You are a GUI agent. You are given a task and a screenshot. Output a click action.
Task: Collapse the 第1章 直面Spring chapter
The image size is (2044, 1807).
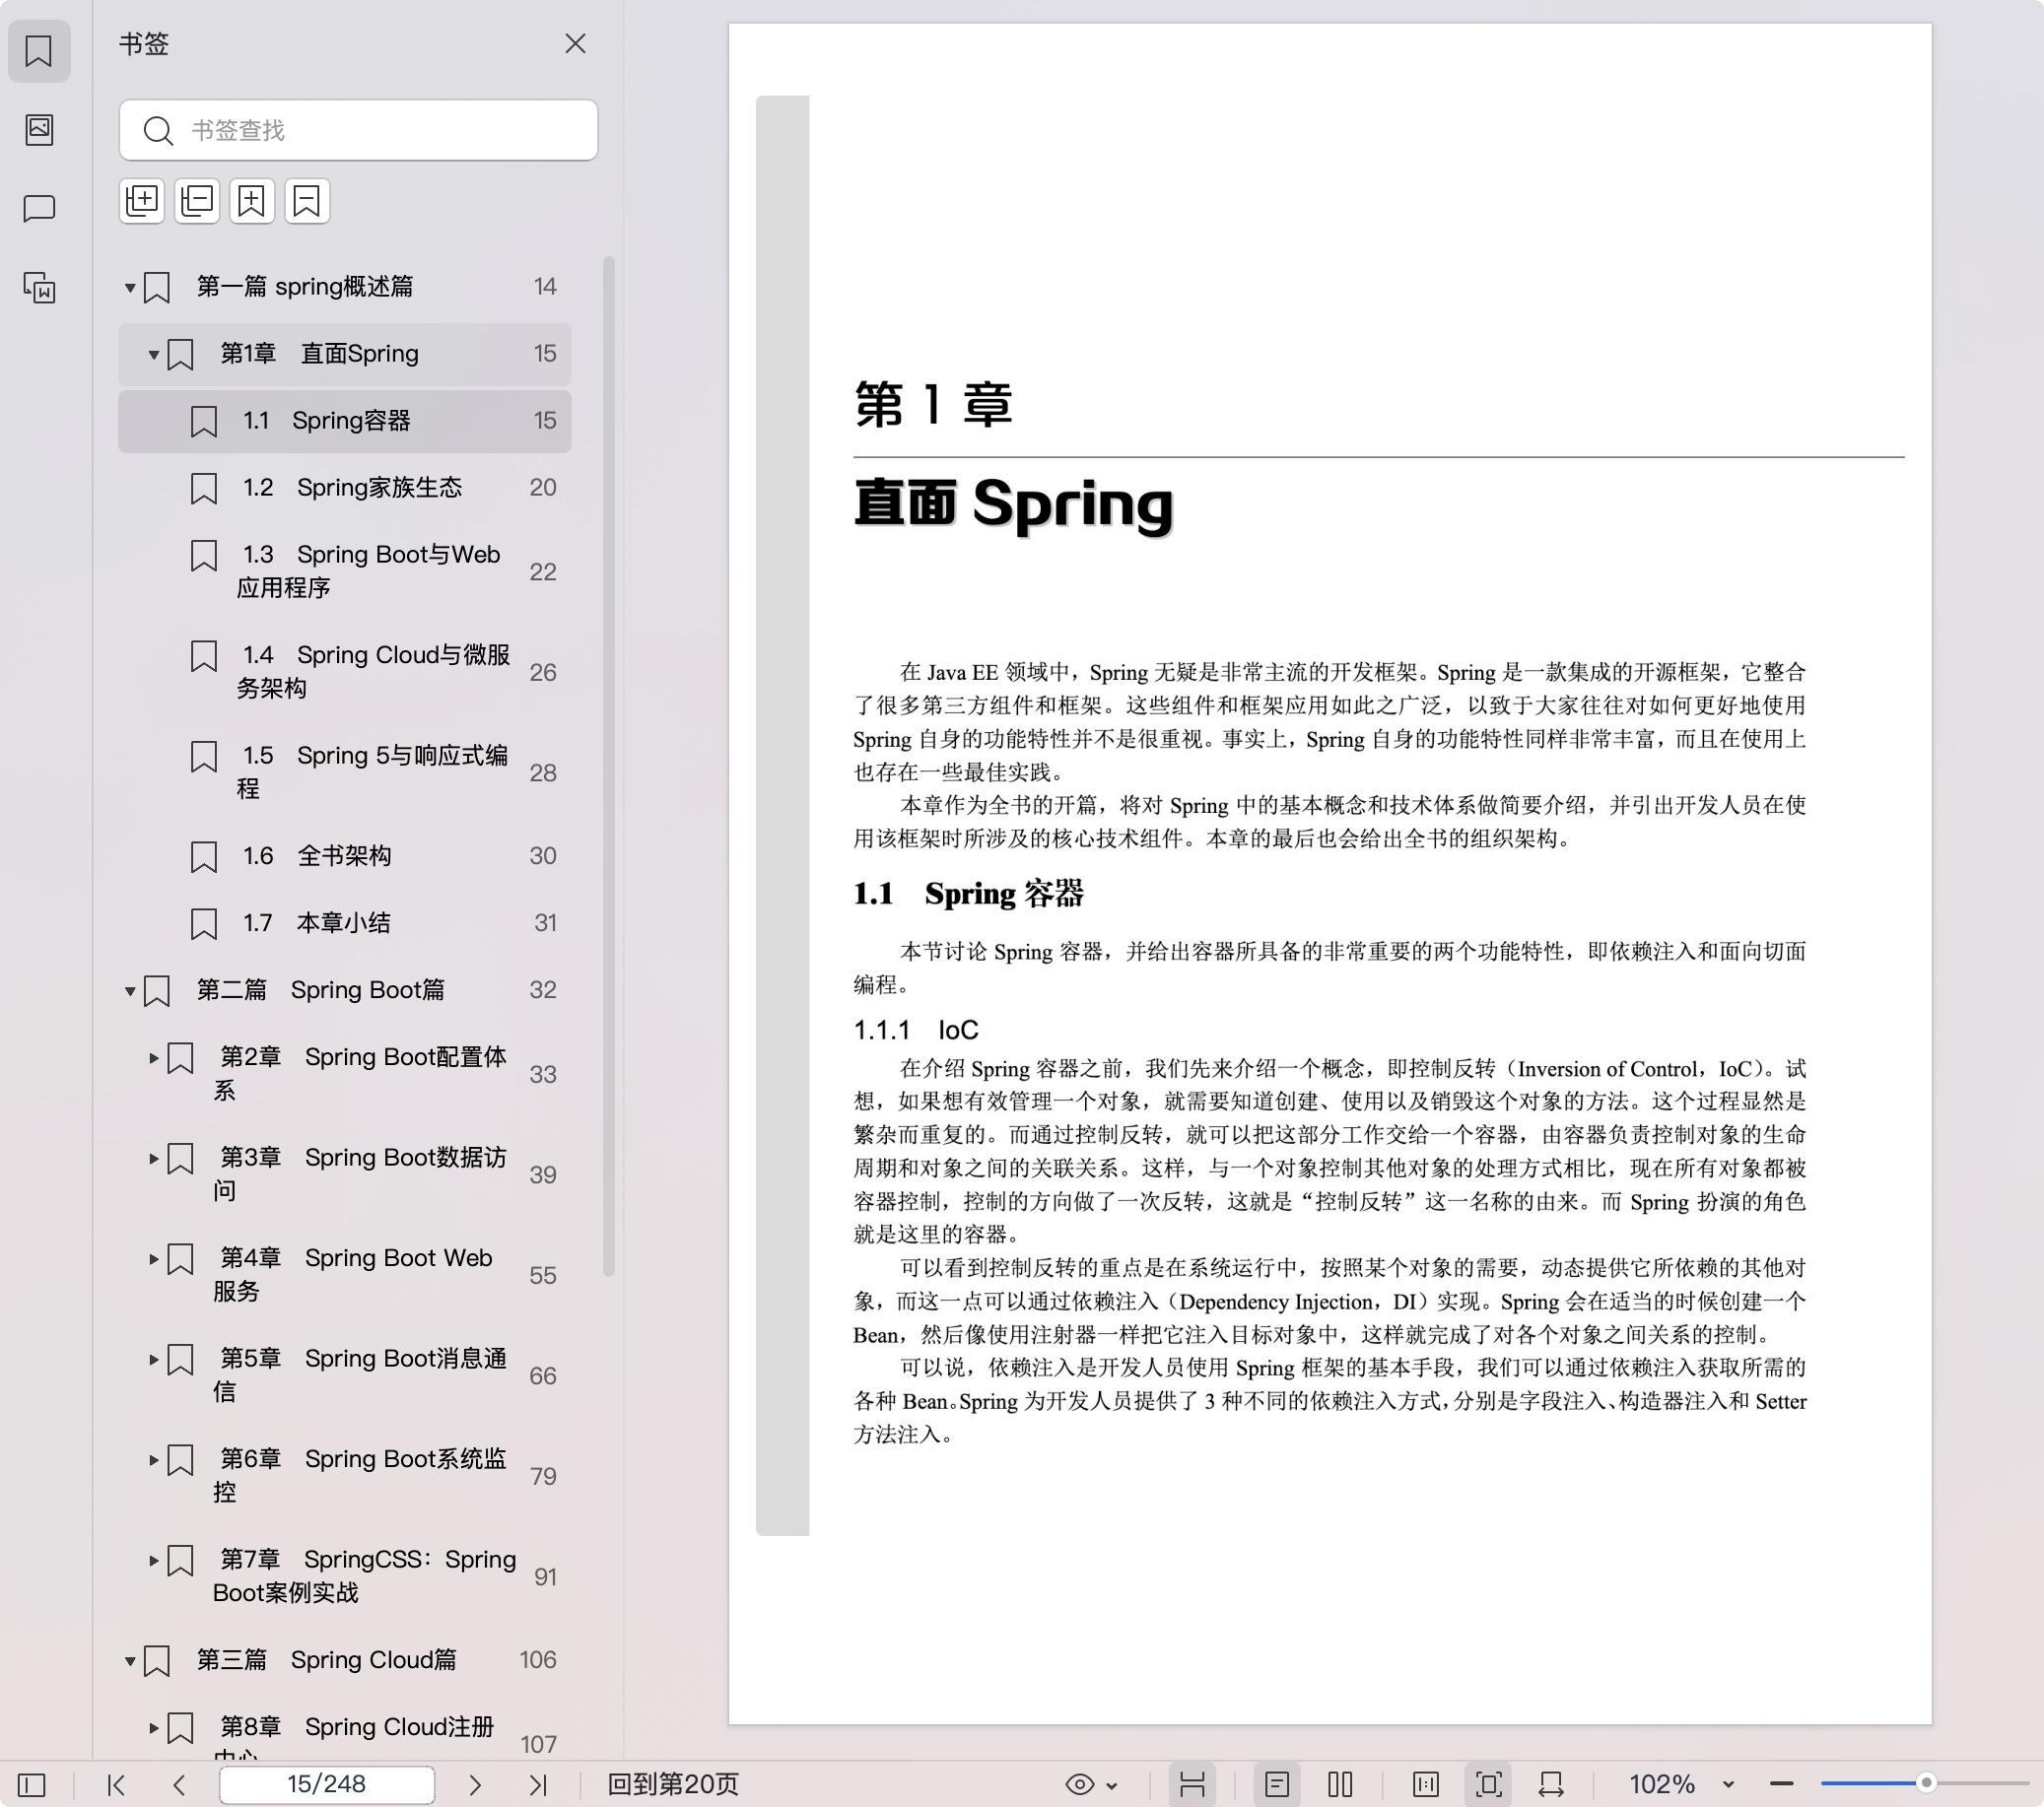click(x=154, y=355)
